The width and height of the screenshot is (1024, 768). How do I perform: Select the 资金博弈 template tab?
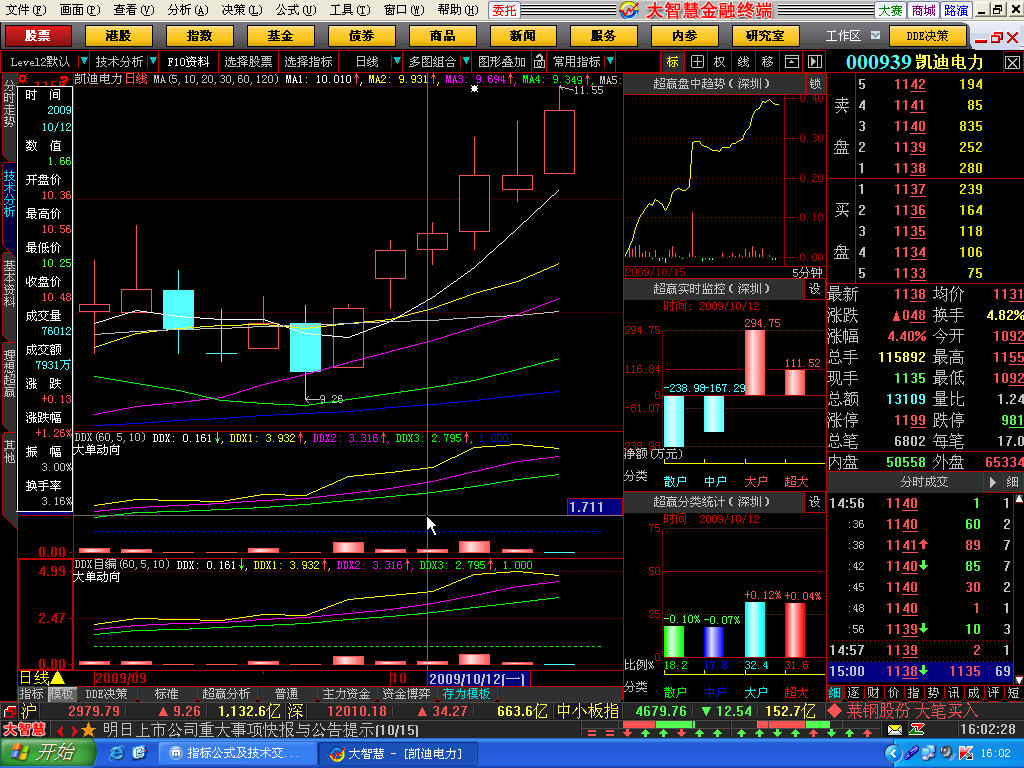point(406,694)
